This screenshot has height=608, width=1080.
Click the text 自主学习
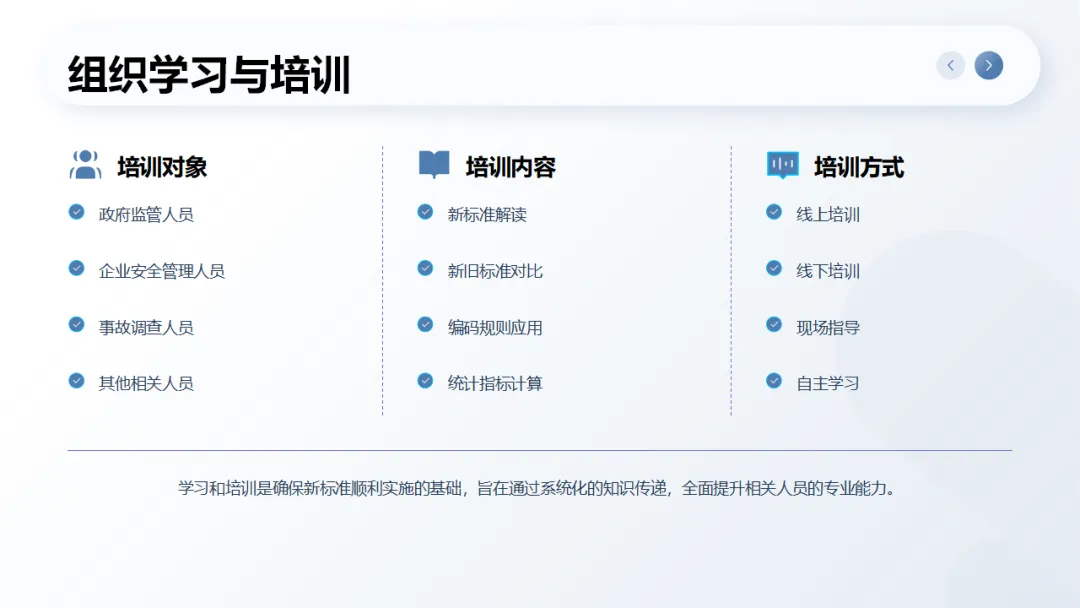(x=828, y=384)
